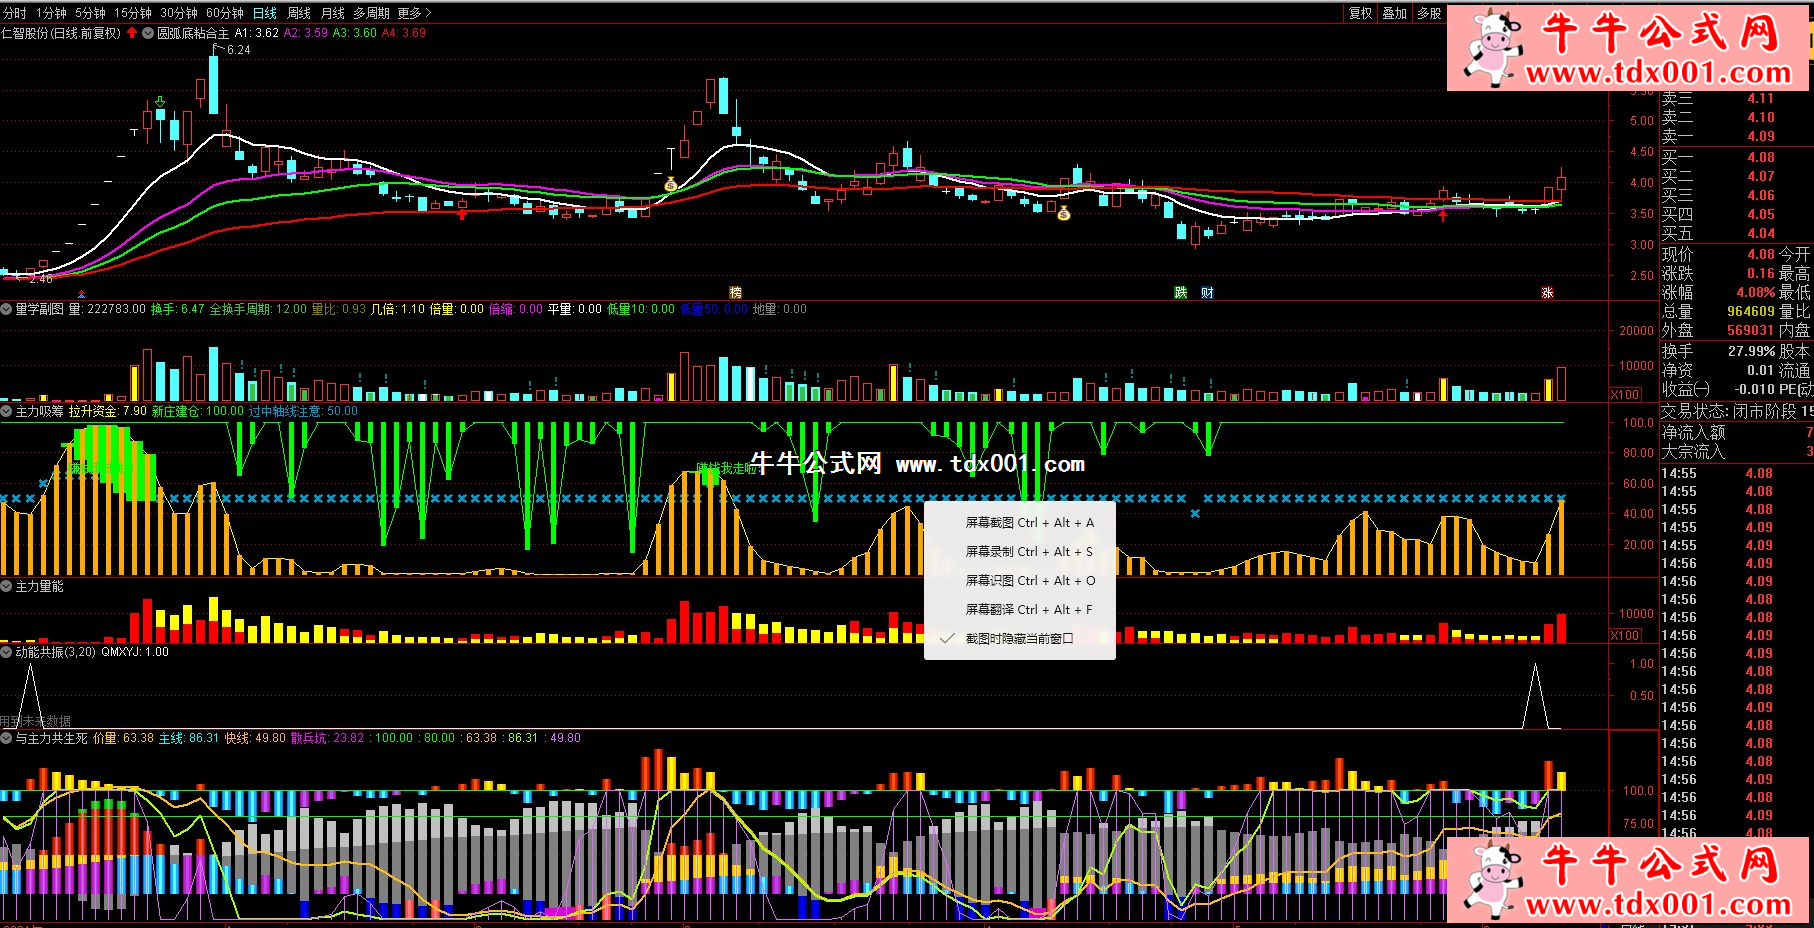The height and width of the screenshot is (928, 1814).
Task: Switch to 周线 weekly period tab
Action: [299, 13]
